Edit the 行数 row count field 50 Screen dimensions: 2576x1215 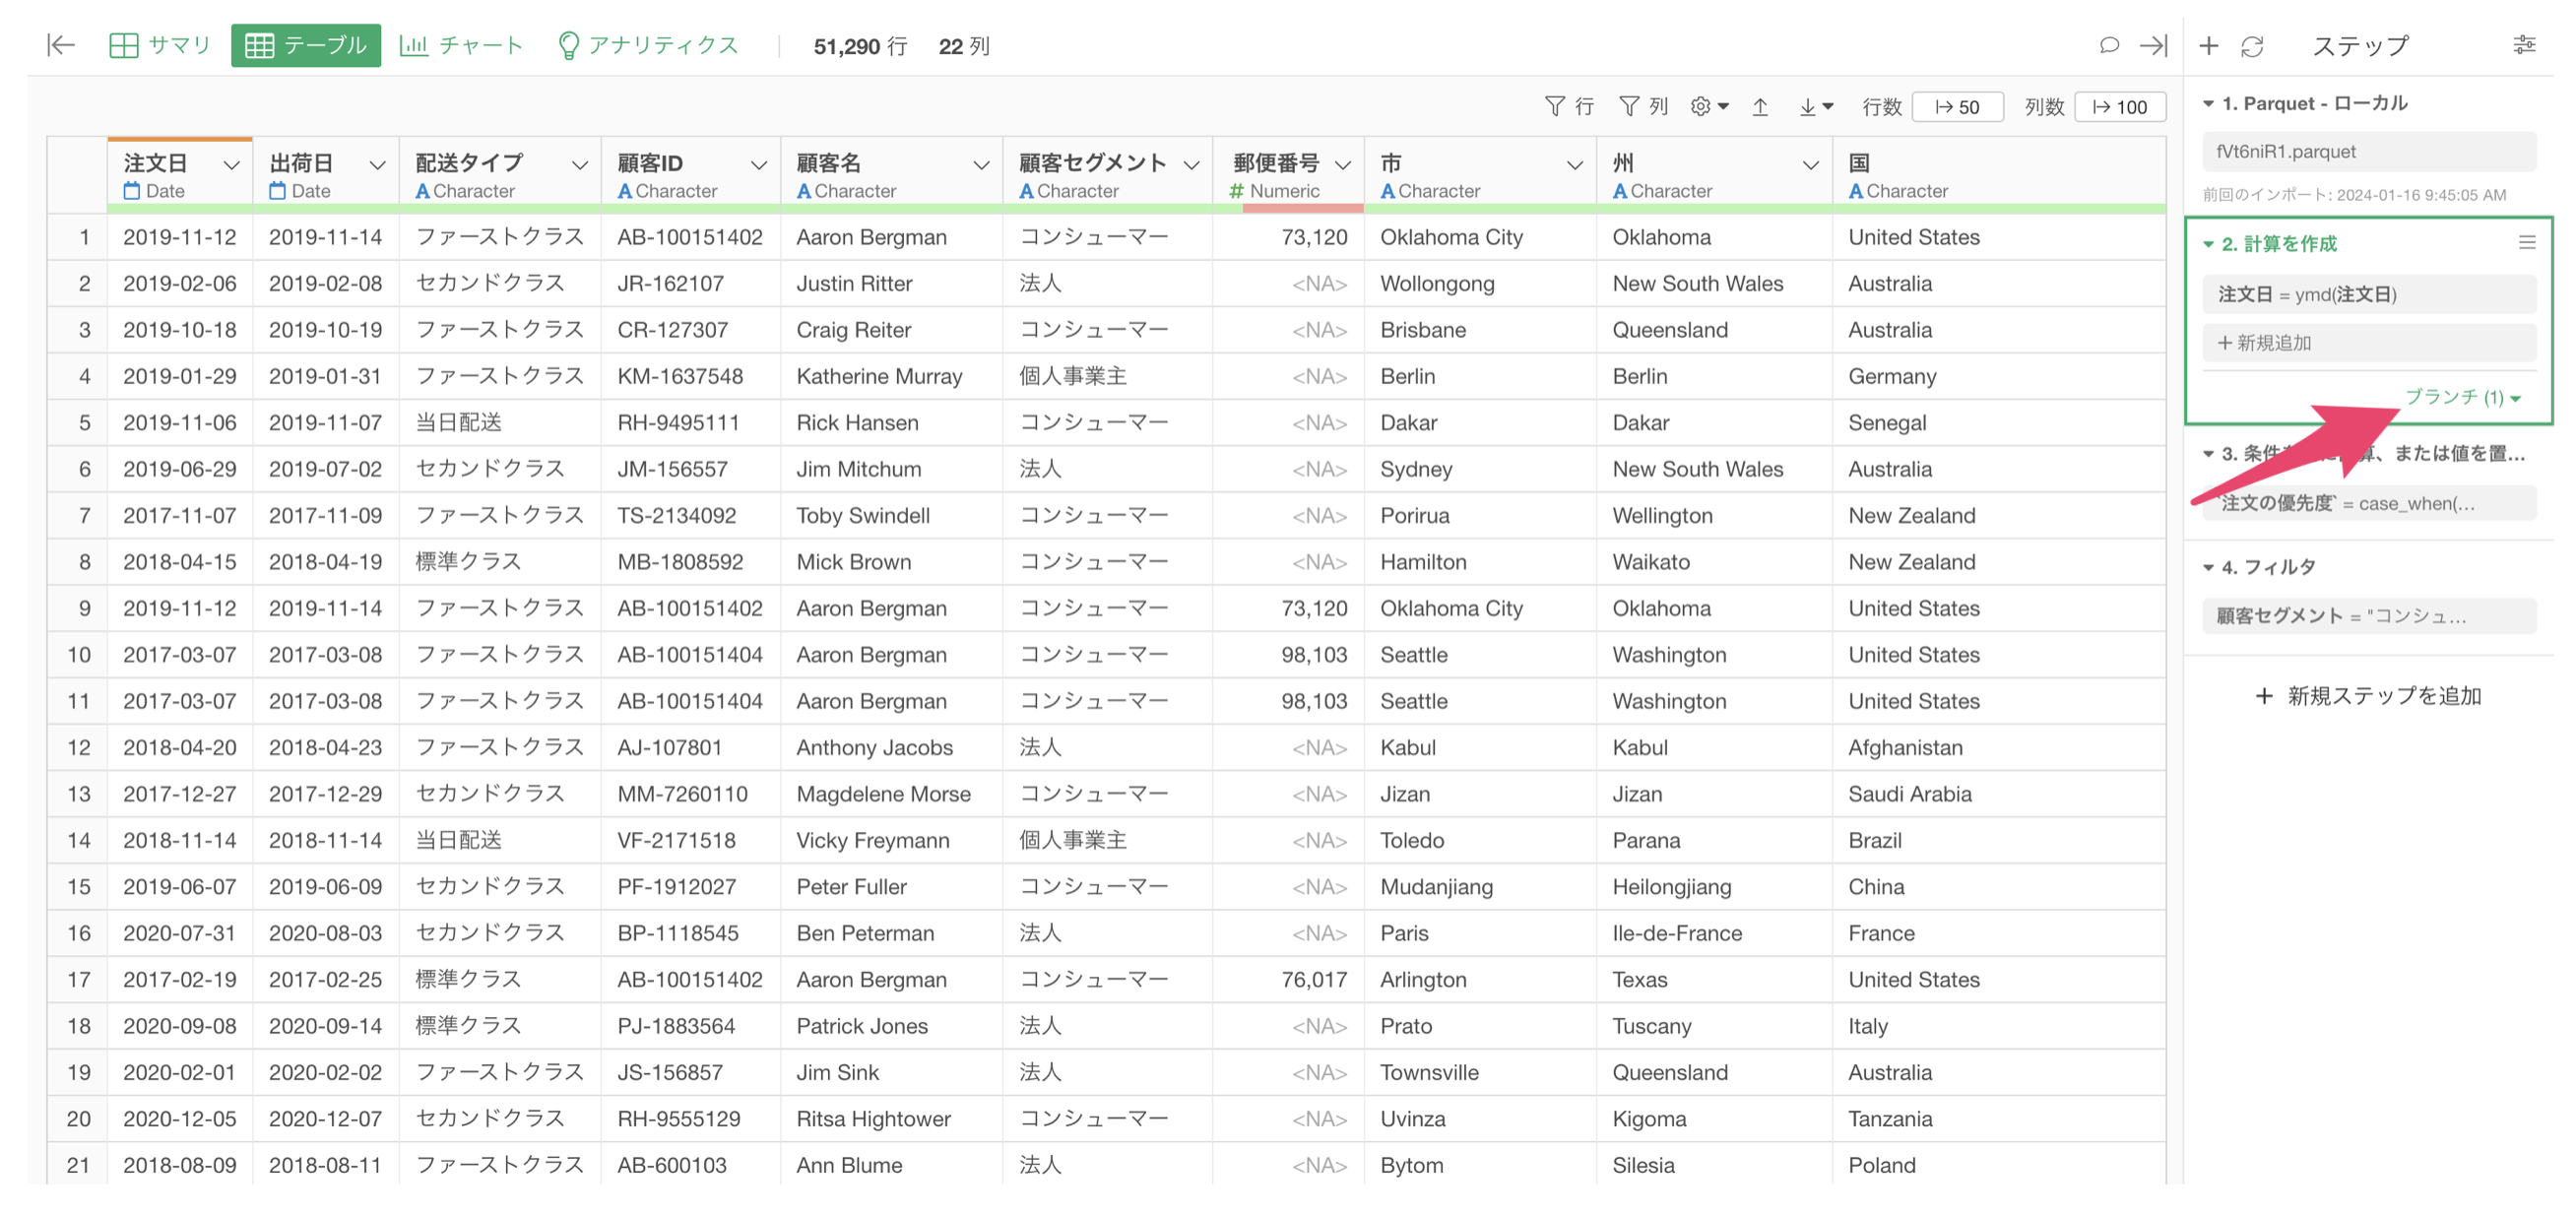1957,107
